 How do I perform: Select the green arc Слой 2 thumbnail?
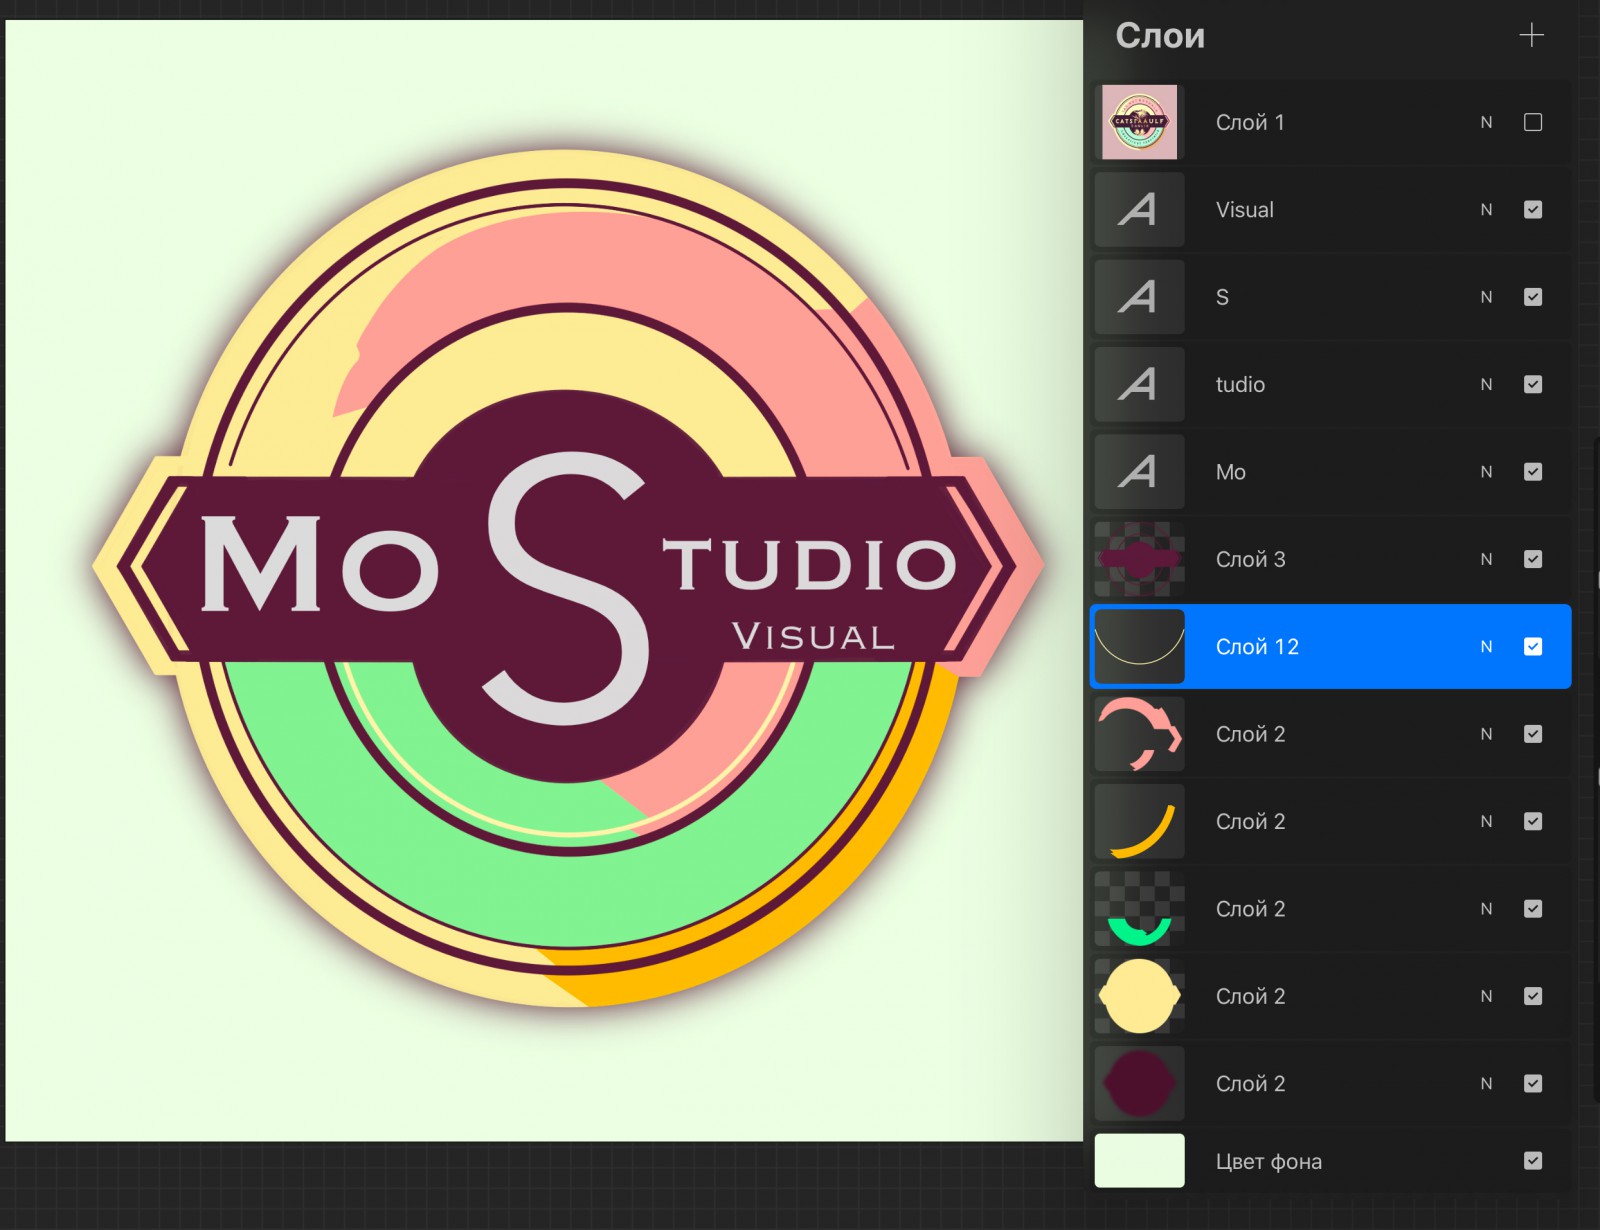pyautogui.click(x=1139, y=909)
